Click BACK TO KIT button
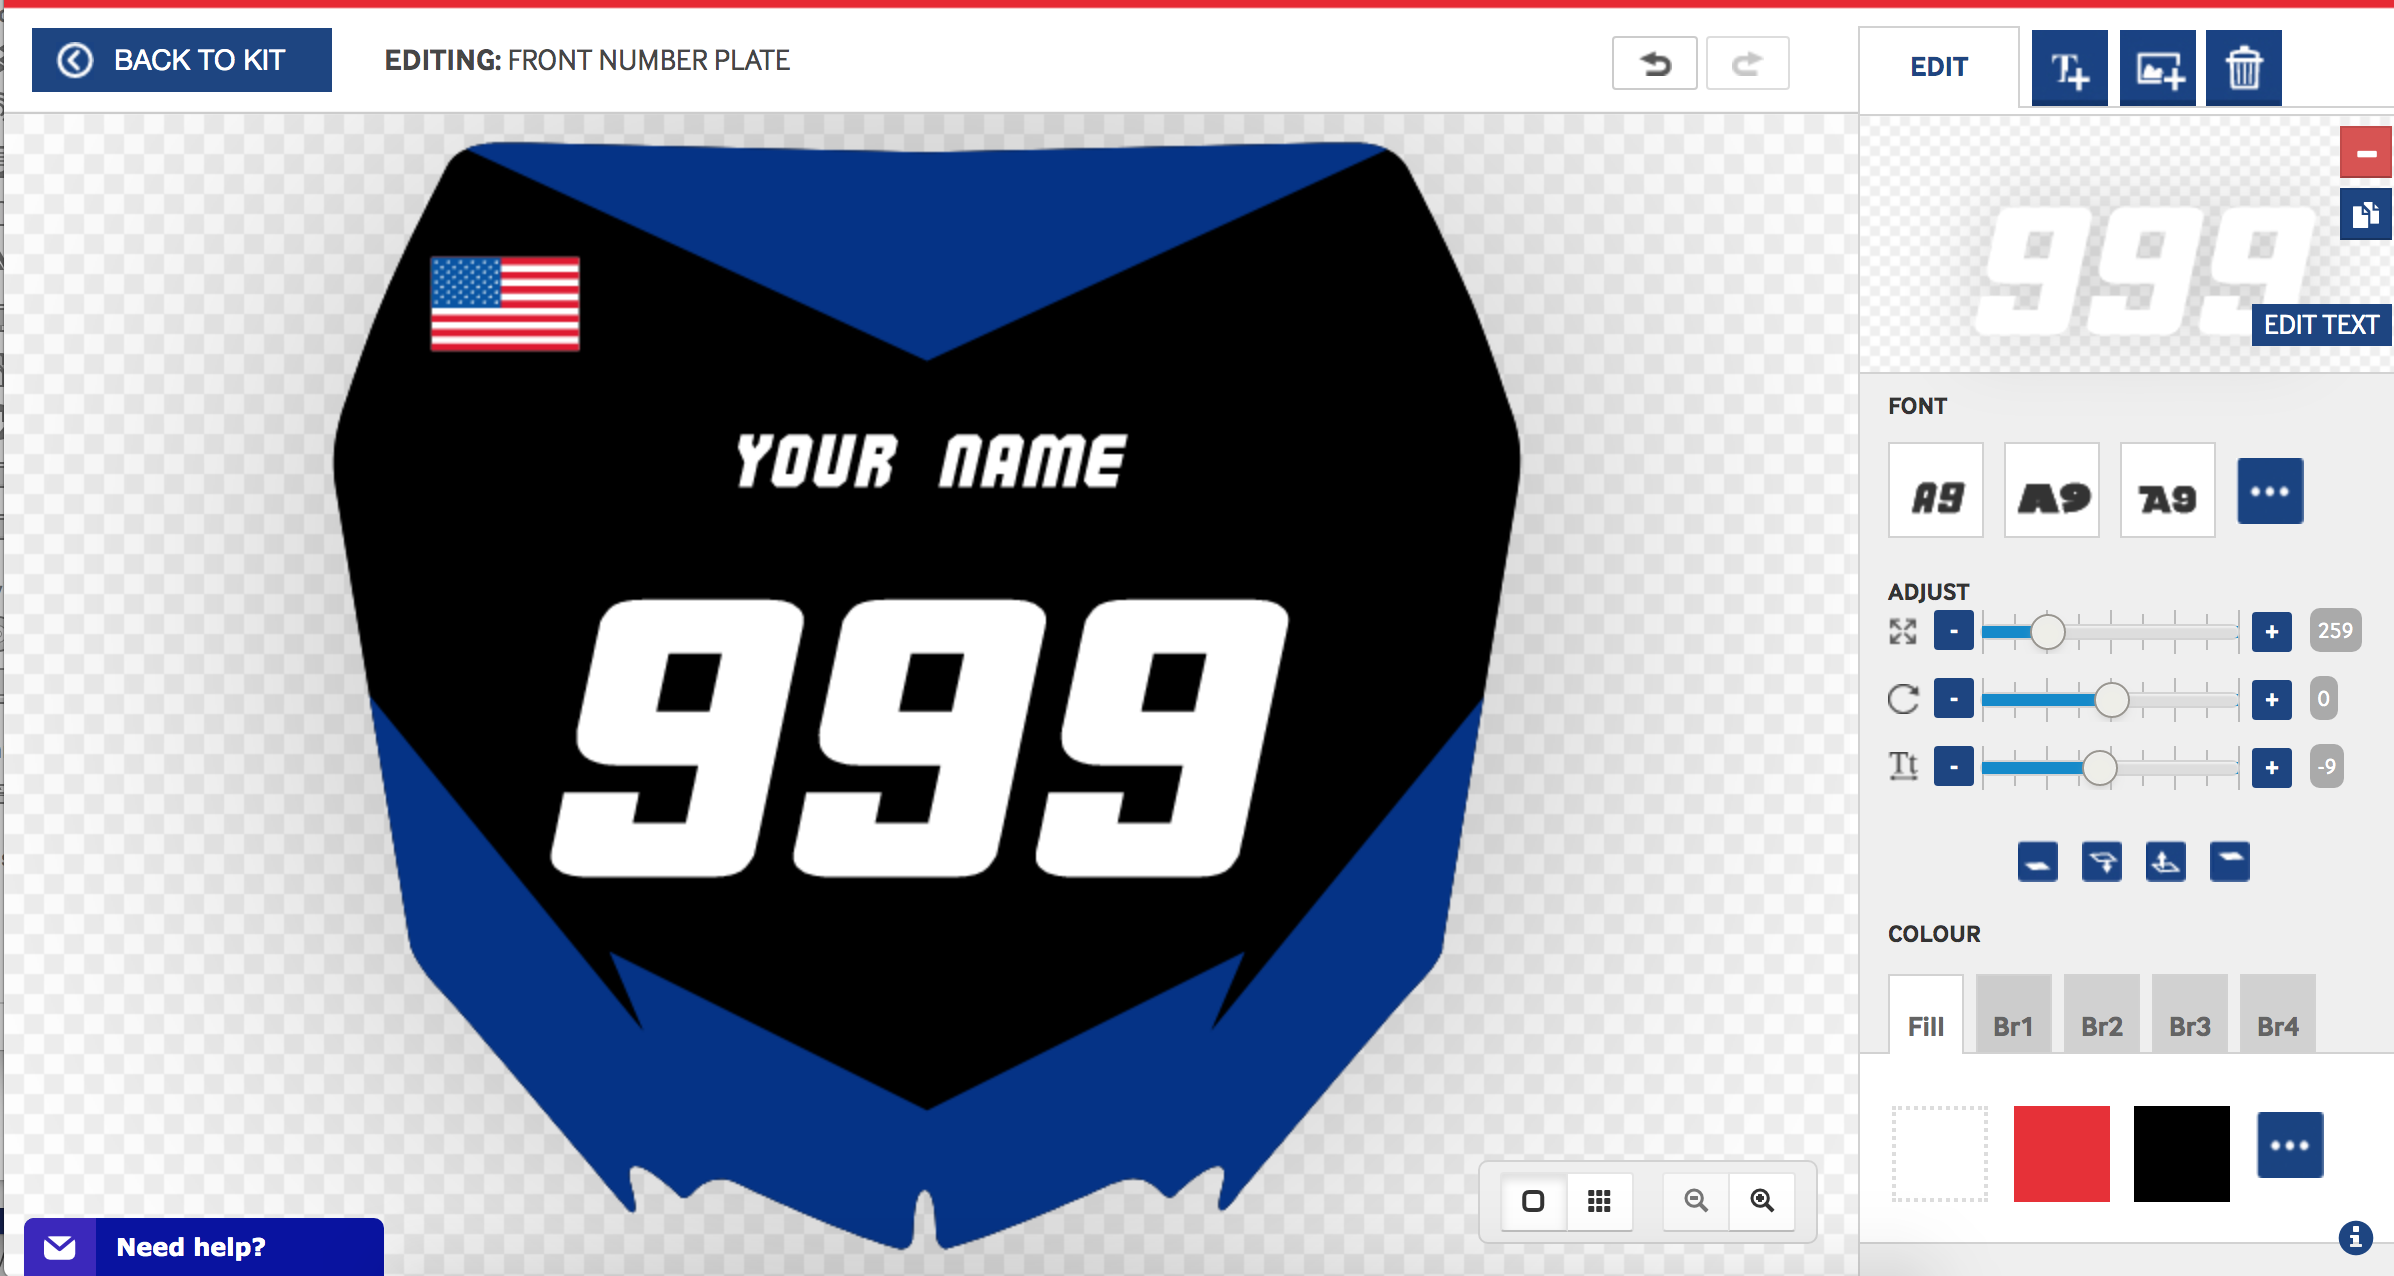The image size is (2394, 1276). 181,59
